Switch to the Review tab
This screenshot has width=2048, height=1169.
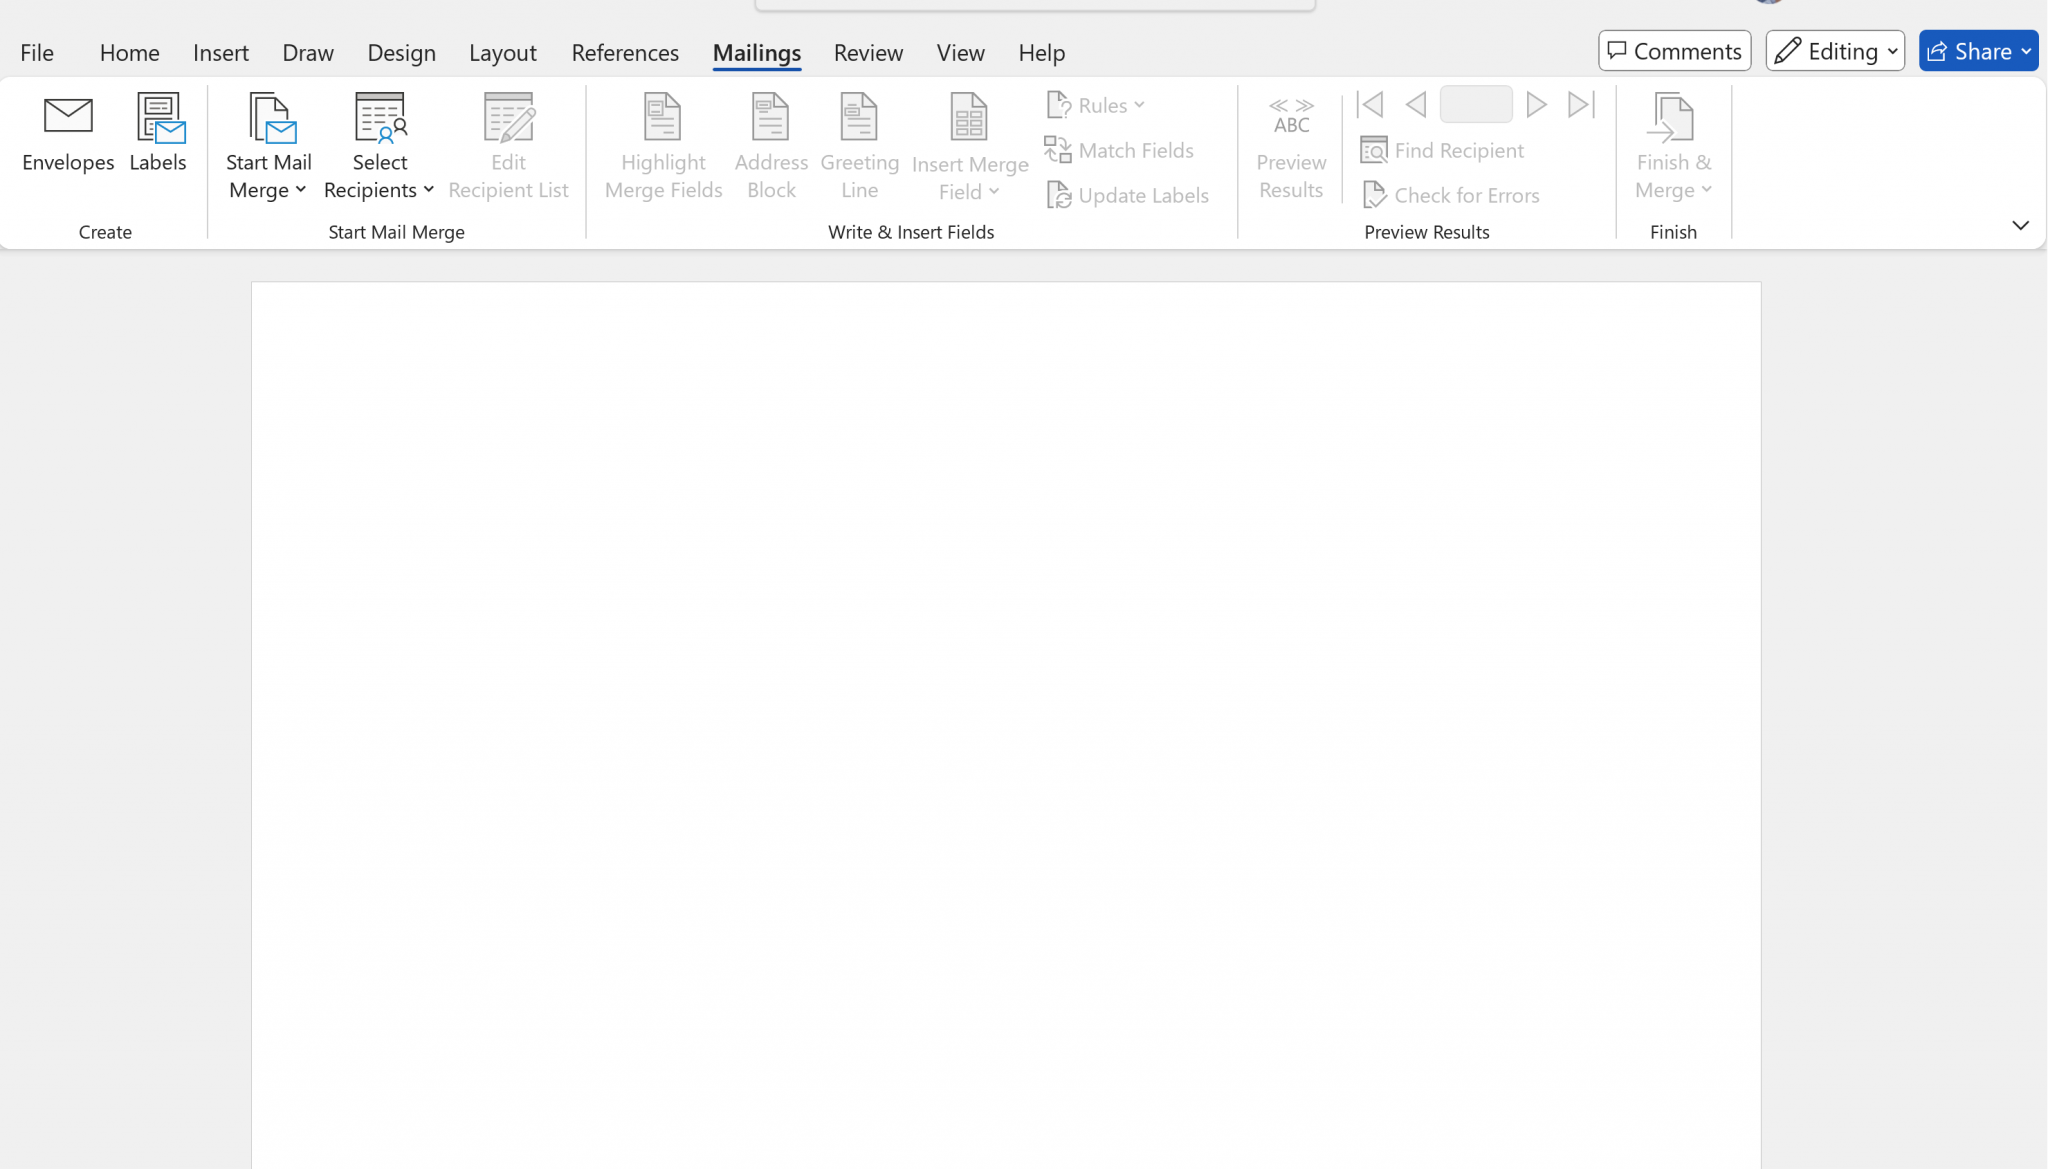[868, 52]
